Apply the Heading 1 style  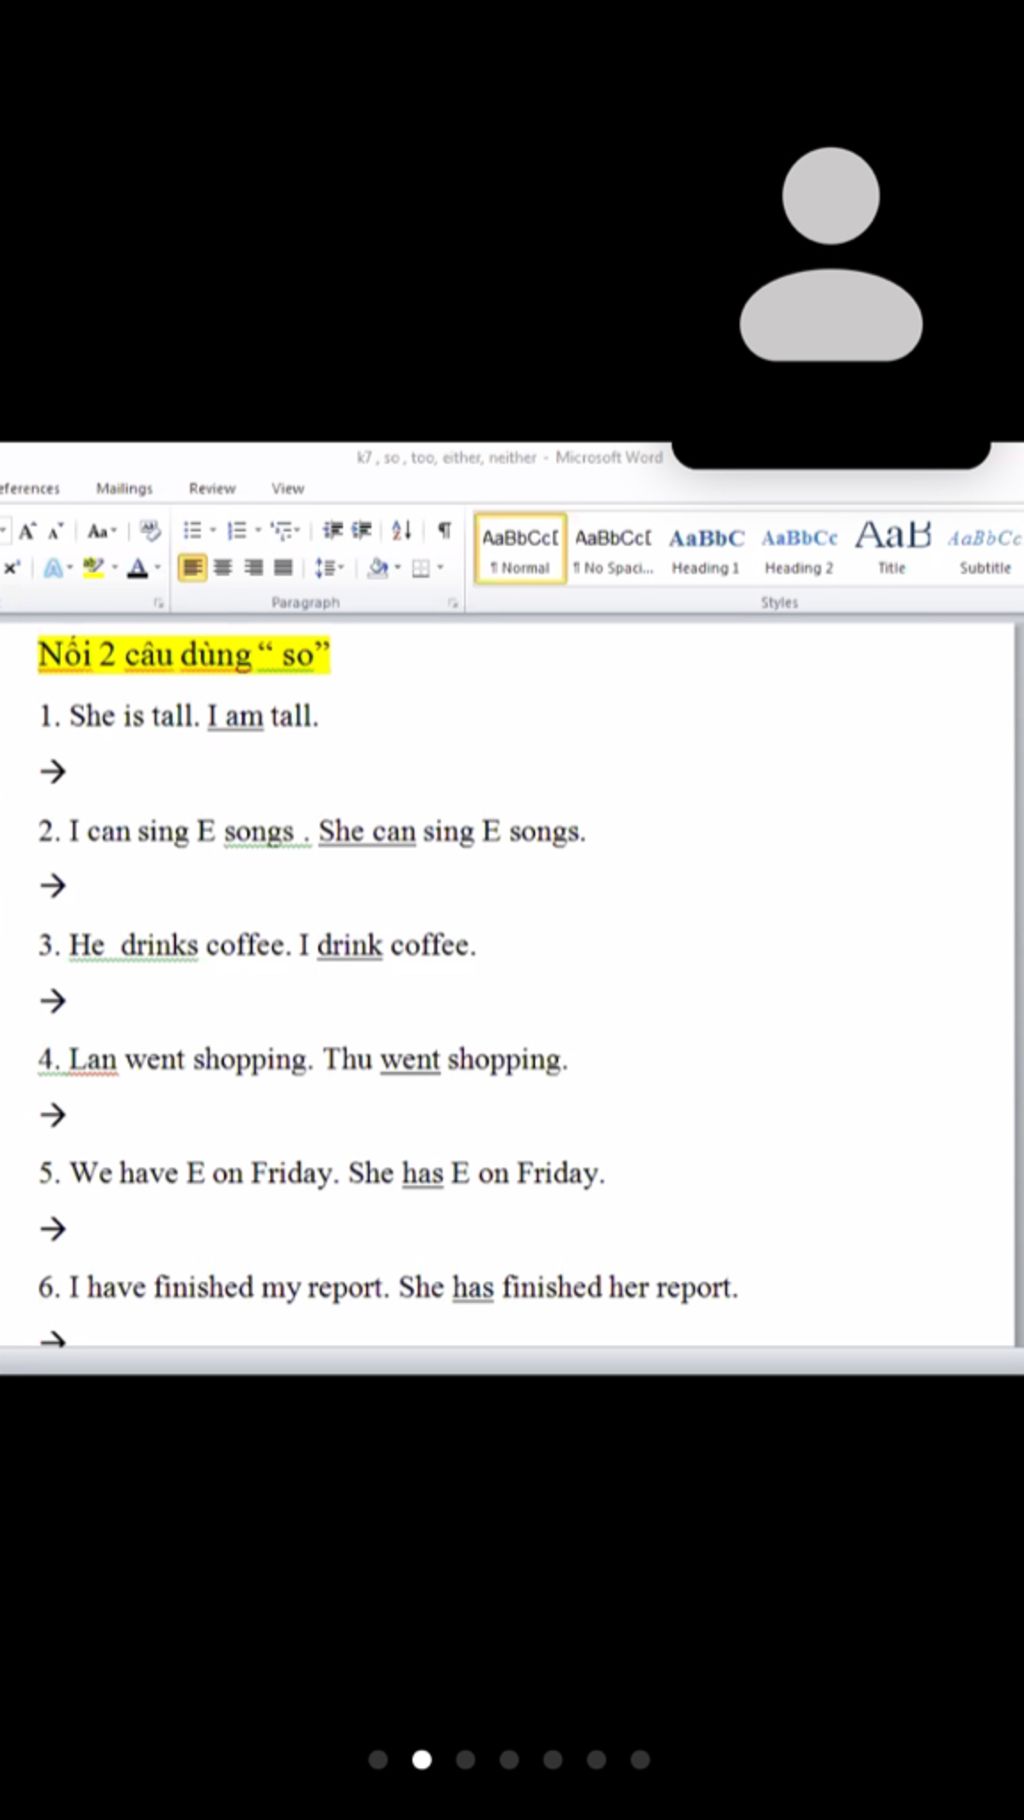[706, 549]
